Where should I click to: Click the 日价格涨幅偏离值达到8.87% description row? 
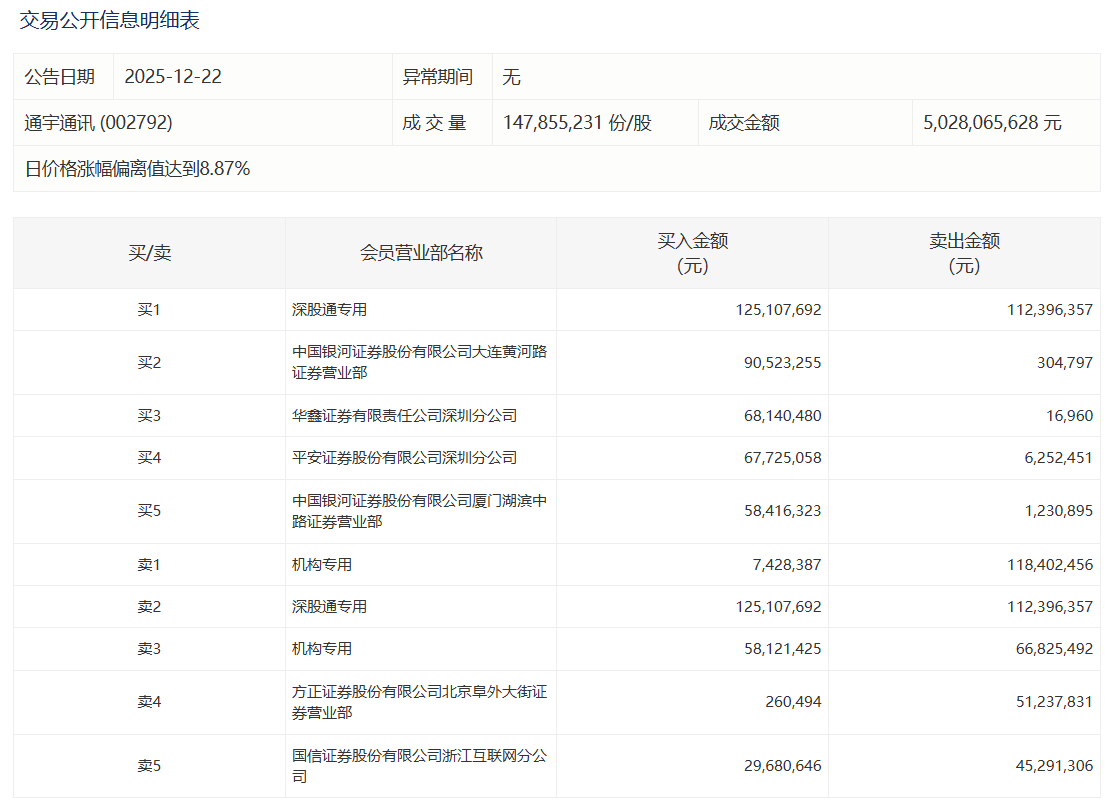[x=138, y=169]
